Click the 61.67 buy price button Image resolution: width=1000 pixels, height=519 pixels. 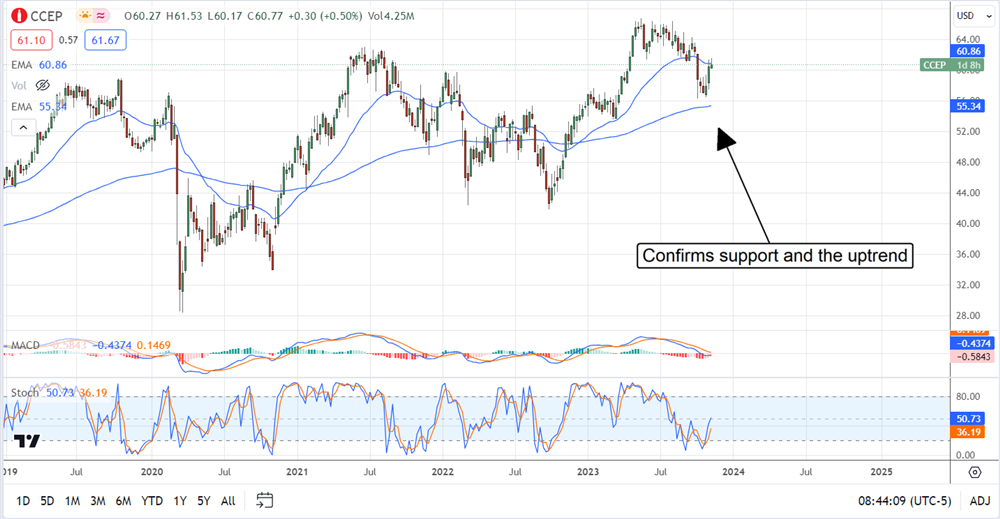(105, 40)
